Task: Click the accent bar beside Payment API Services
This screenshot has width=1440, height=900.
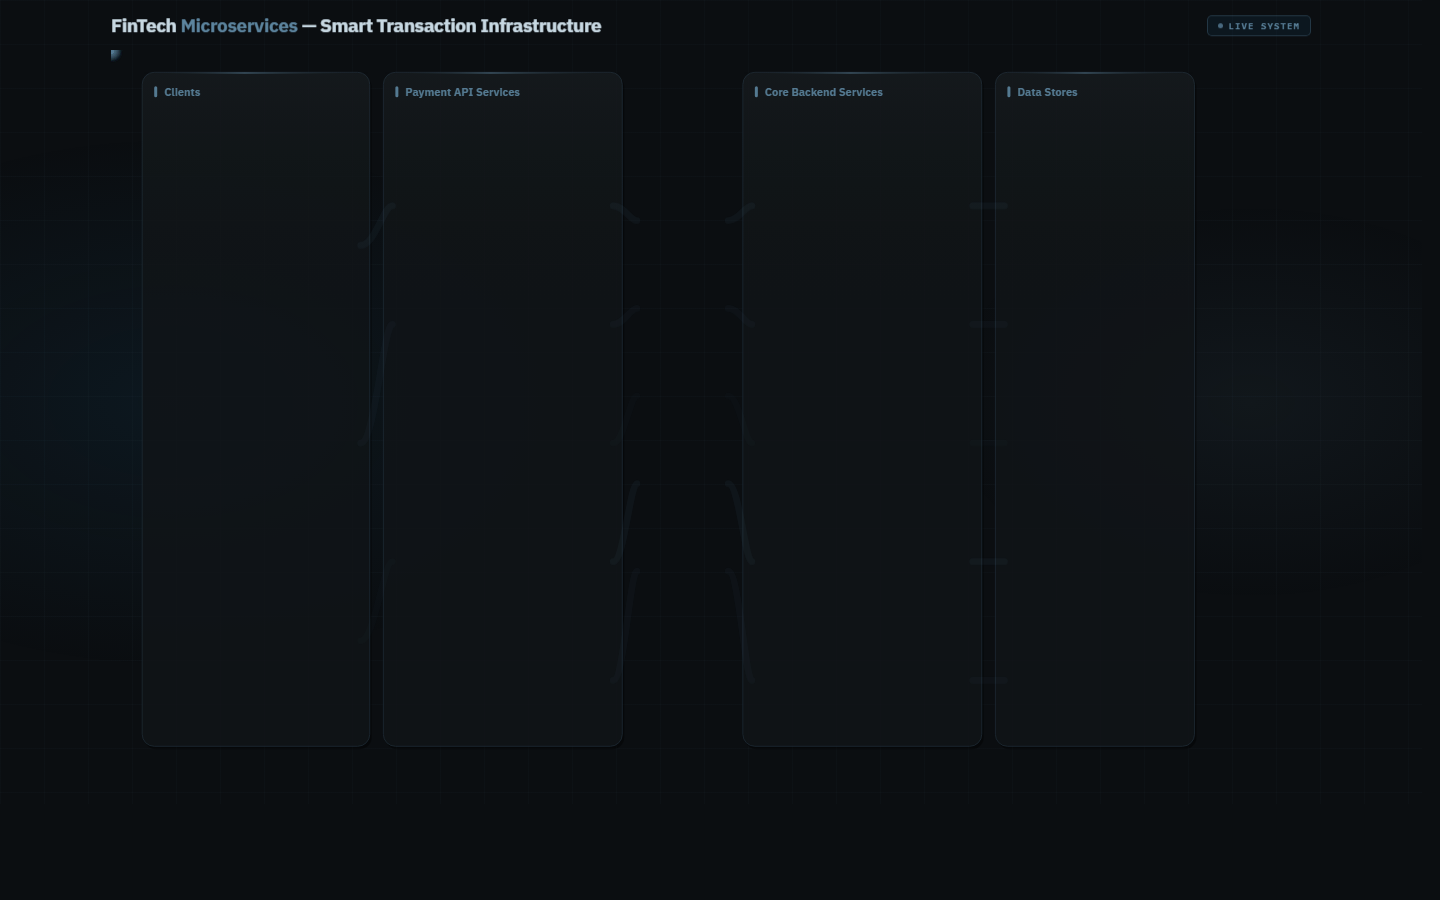Action: point(396,92)
